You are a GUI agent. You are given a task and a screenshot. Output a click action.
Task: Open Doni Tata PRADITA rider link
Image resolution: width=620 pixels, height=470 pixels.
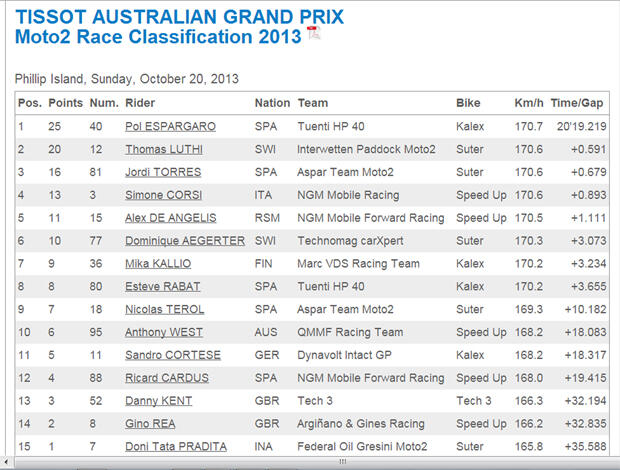click(176, 447)
